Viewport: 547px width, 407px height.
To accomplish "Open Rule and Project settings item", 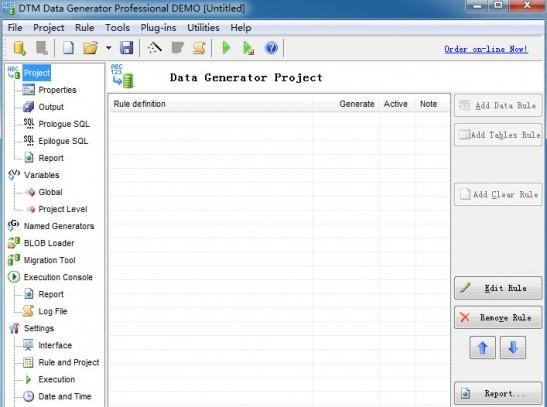I will pos(69,362).
